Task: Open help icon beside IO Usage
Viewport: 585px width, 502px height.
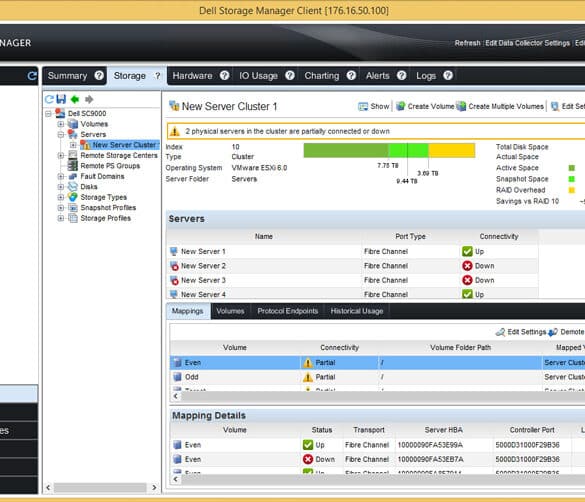Action: click(290, 76)
